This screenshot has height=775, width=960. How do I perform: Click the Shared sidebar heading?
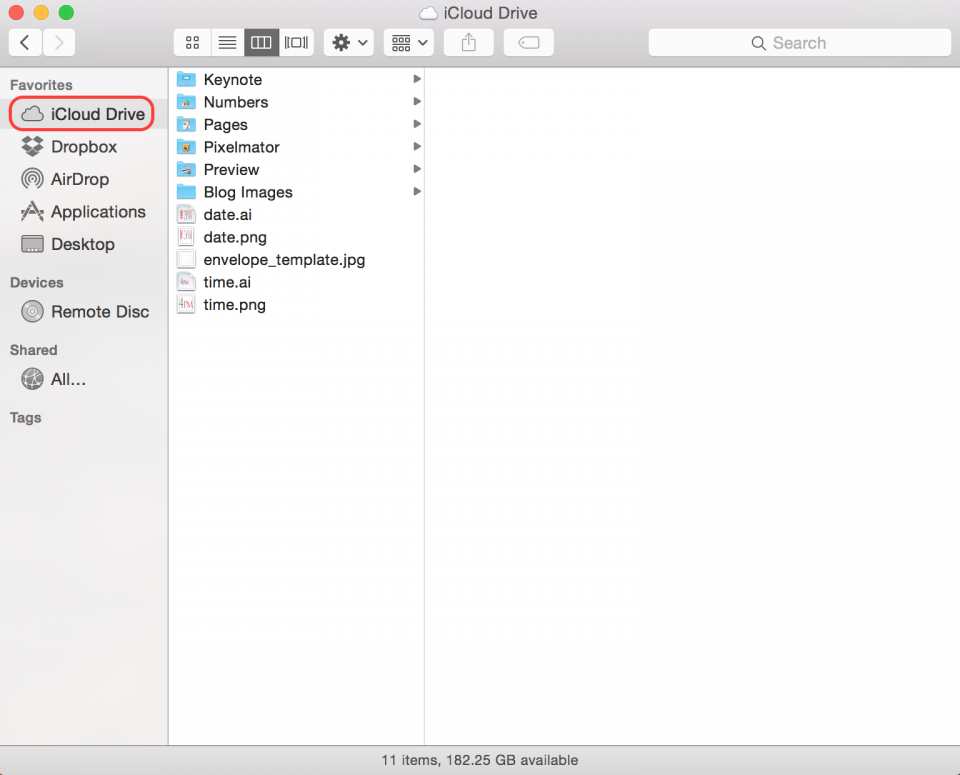(x=34, y=350)
